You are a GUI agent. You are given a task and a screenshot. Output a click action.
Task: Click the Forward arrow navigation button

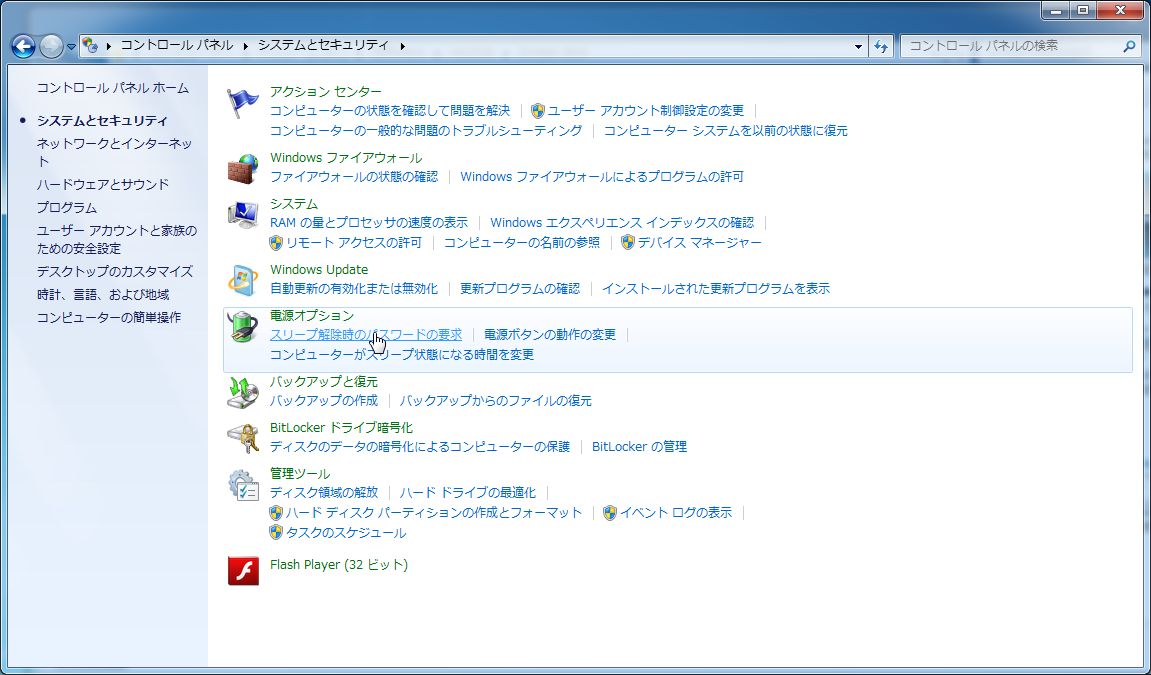tap(51, 46)
